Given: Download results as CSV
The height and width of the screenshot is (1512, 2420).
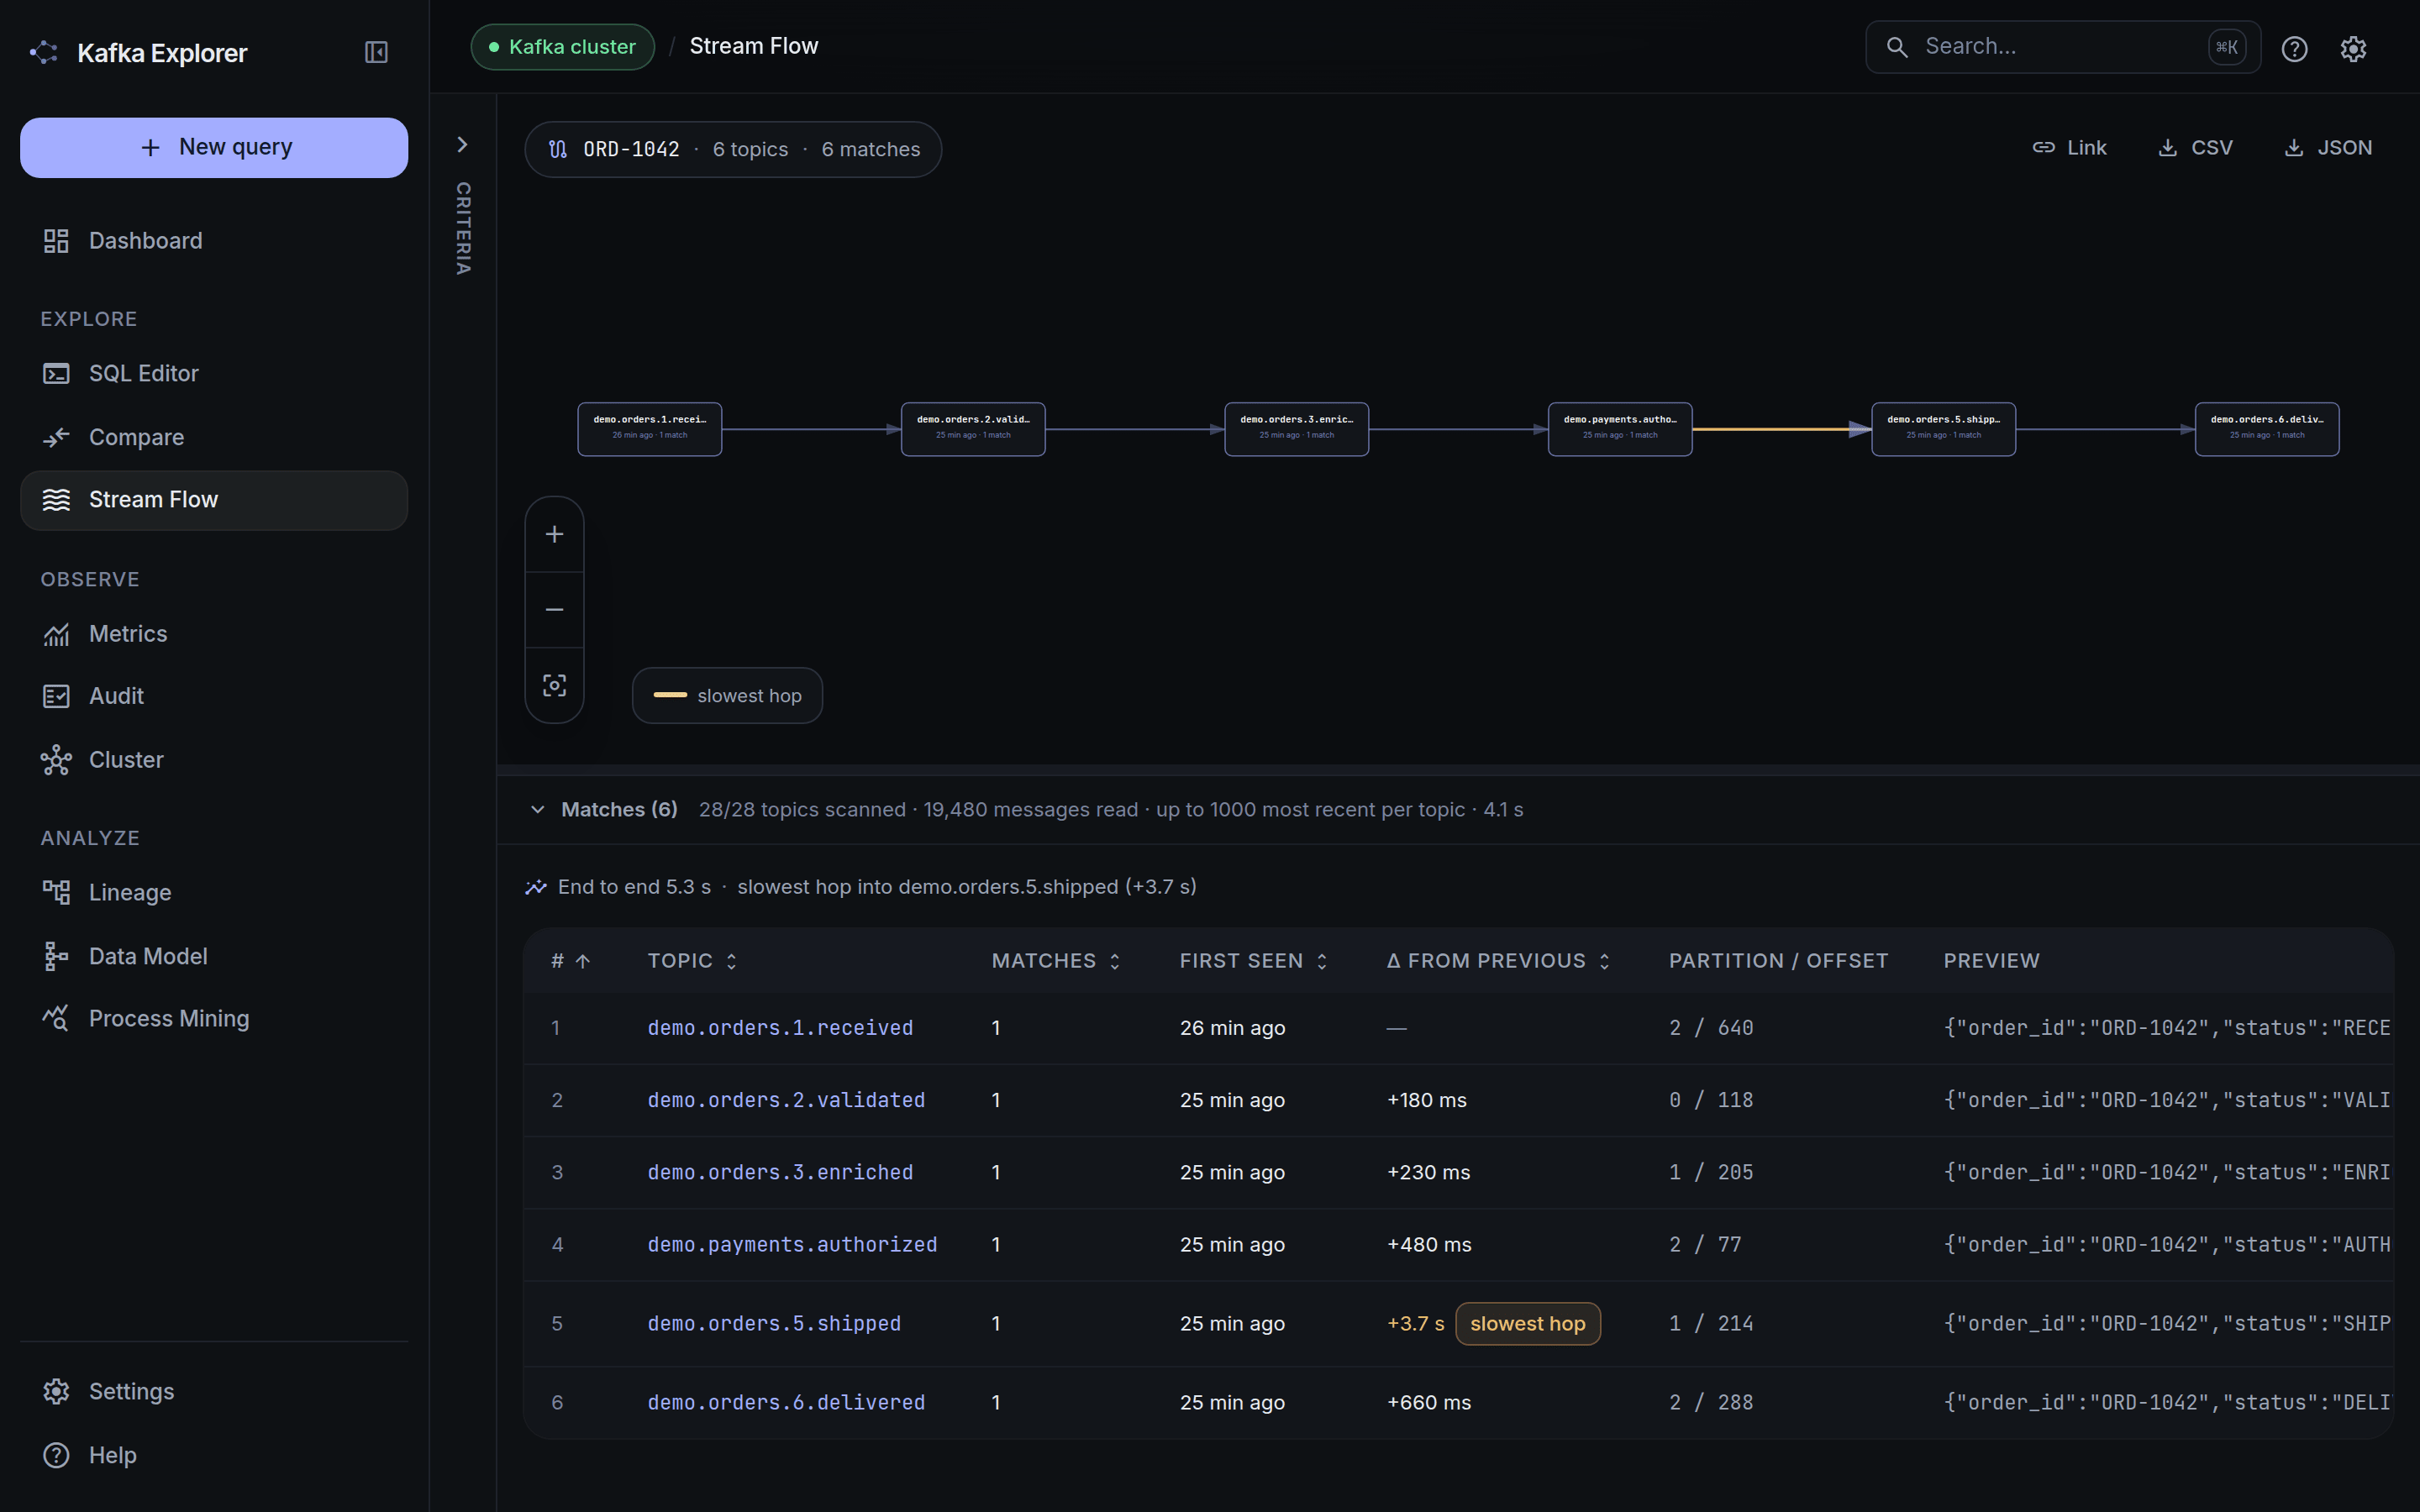Looking at the screenshot, I should 2195,148.
